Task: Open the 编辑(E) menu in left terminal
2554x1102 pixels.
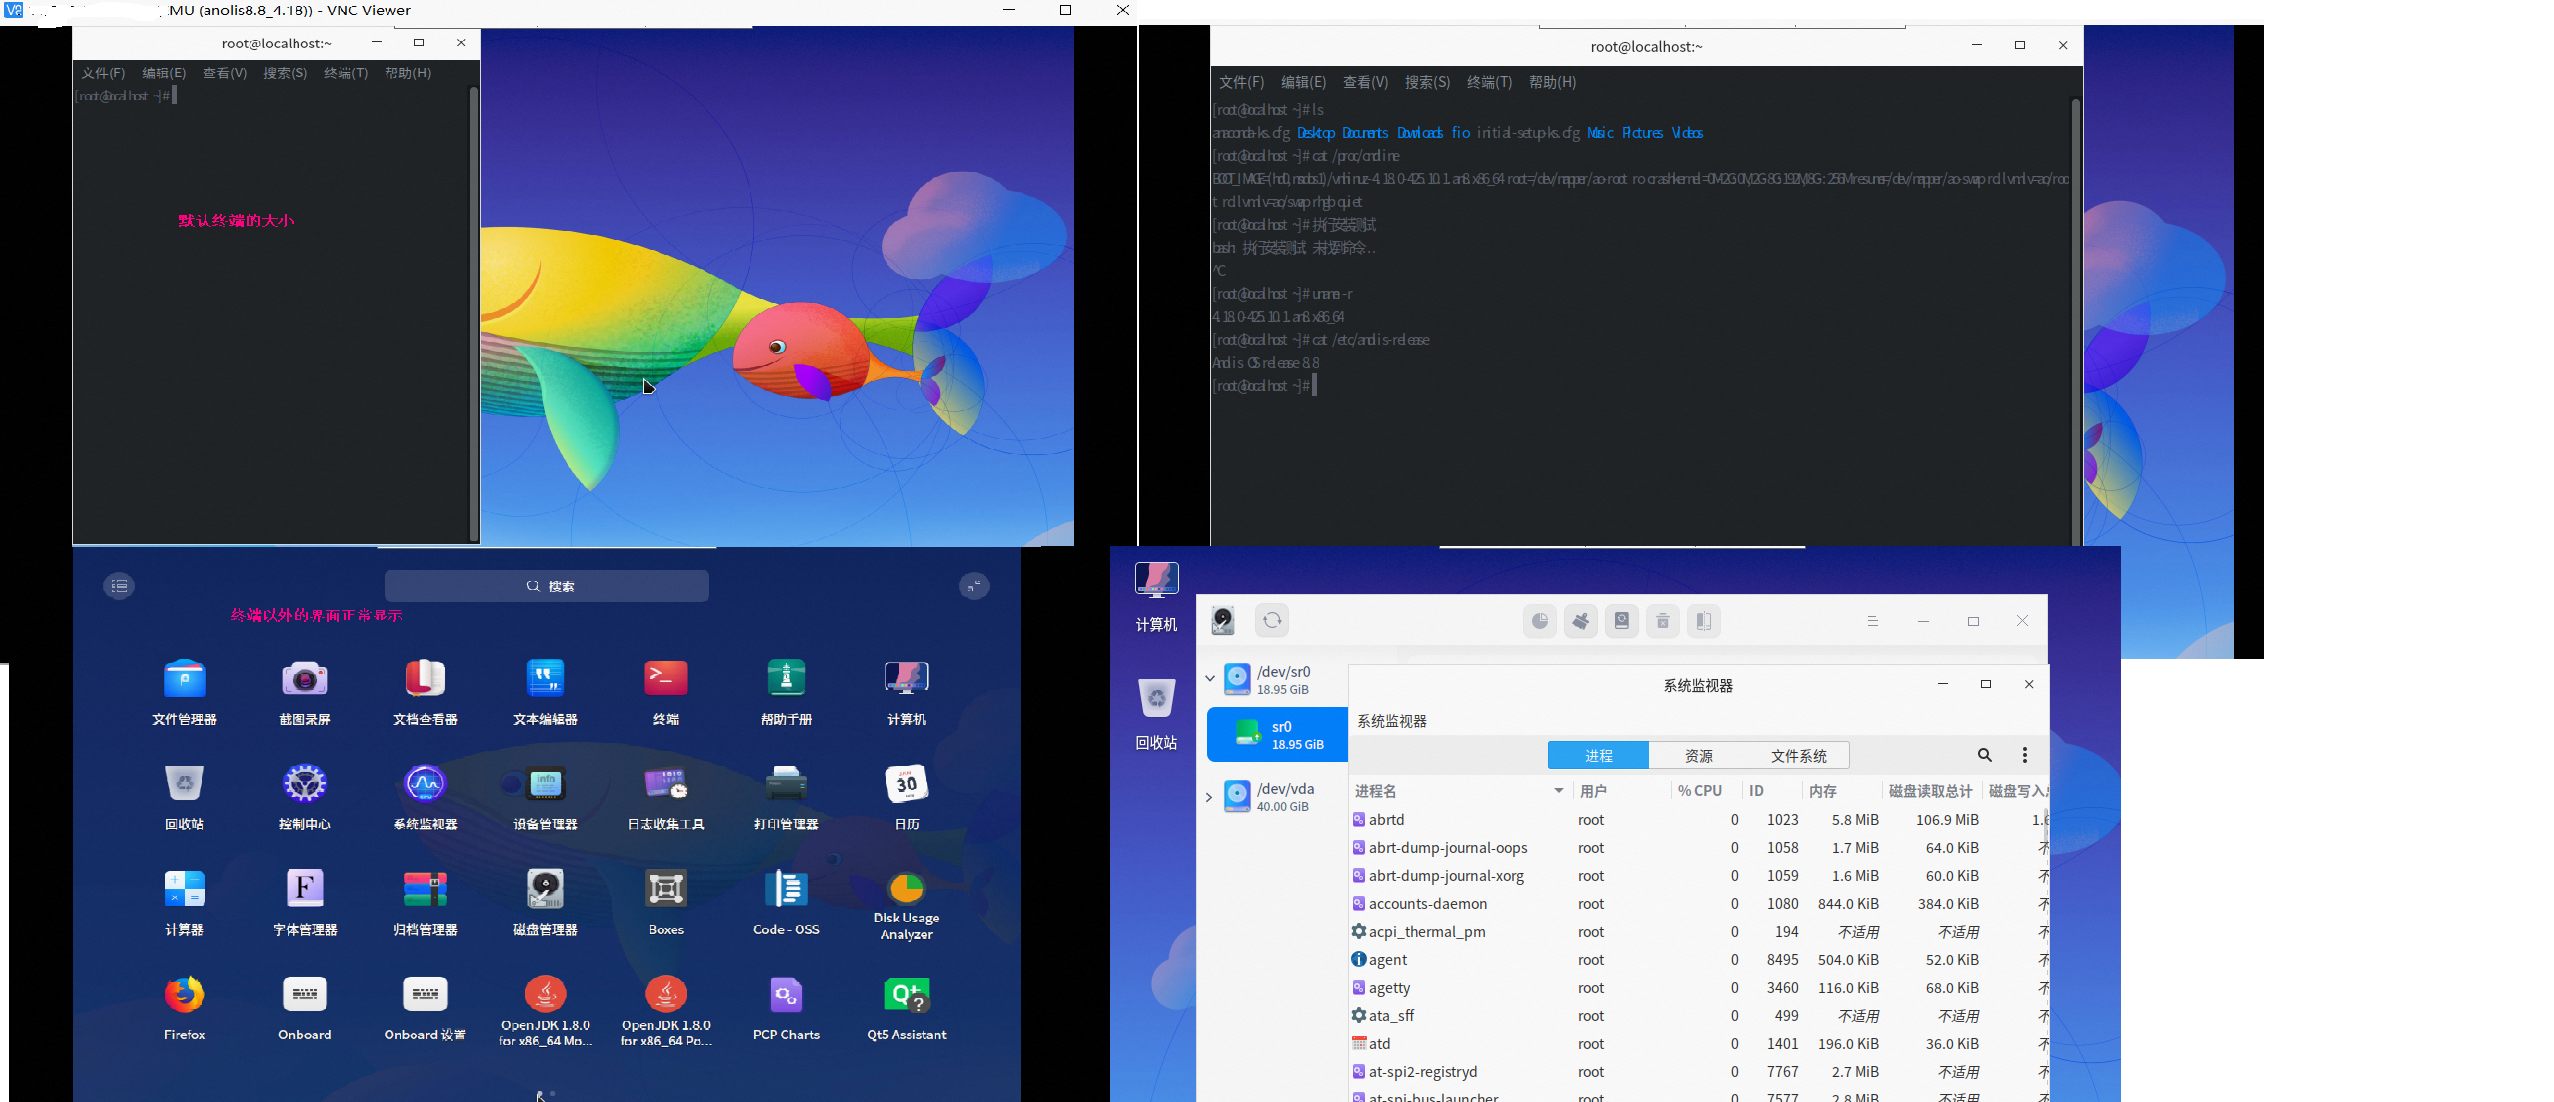Action: [164, 73]
